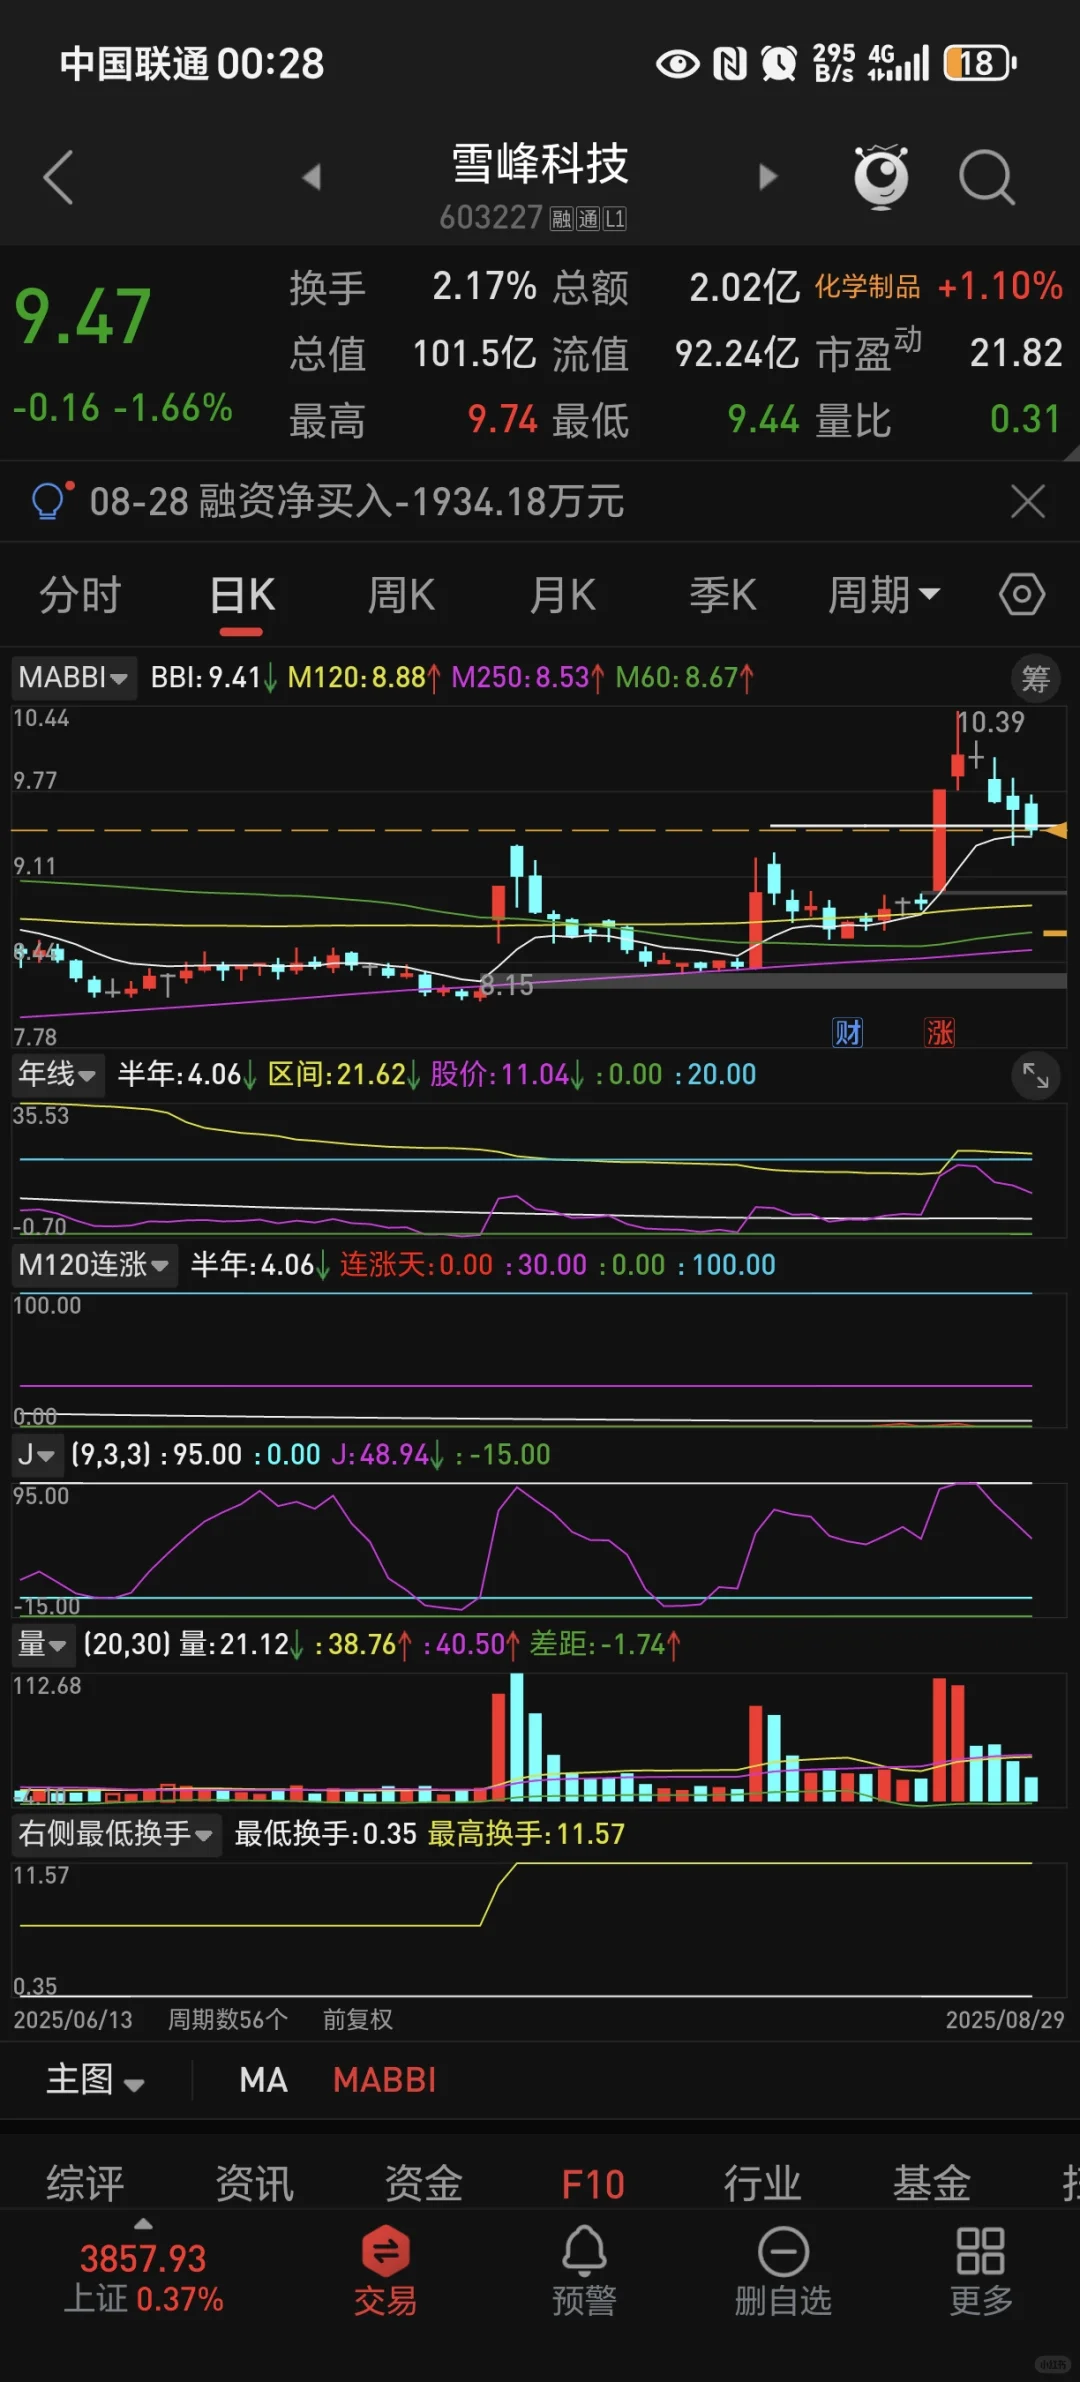Tap the M250:8.53 indicator value
The height and width of the screenshot is (2382, 1080).
click(x=527, y=677)
